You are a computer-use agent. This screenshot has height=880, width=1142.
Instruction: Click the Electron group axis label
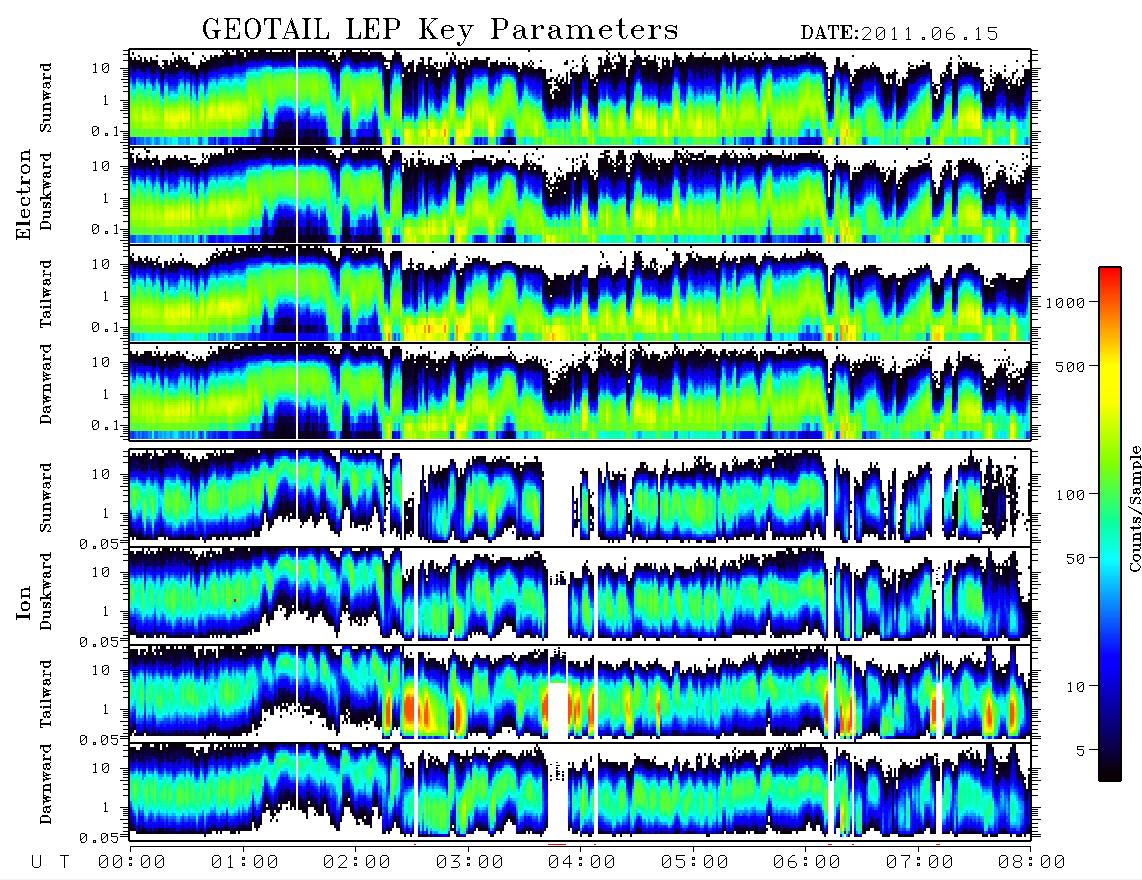[x=24, y=194]
